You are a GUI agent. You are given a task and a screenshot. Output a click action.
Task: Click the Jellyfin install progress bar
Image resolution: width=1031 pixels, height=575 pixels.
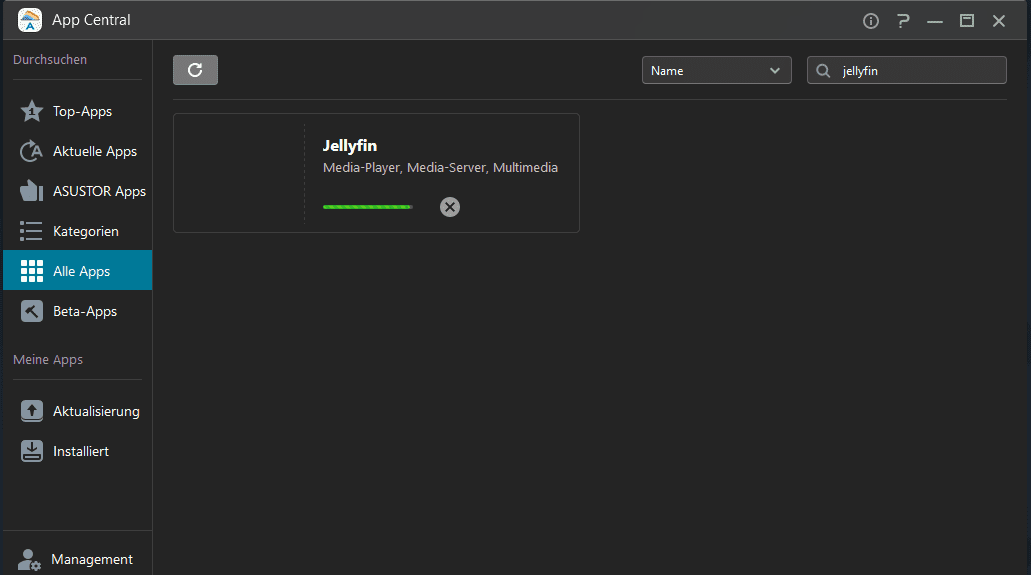[367, 207]
